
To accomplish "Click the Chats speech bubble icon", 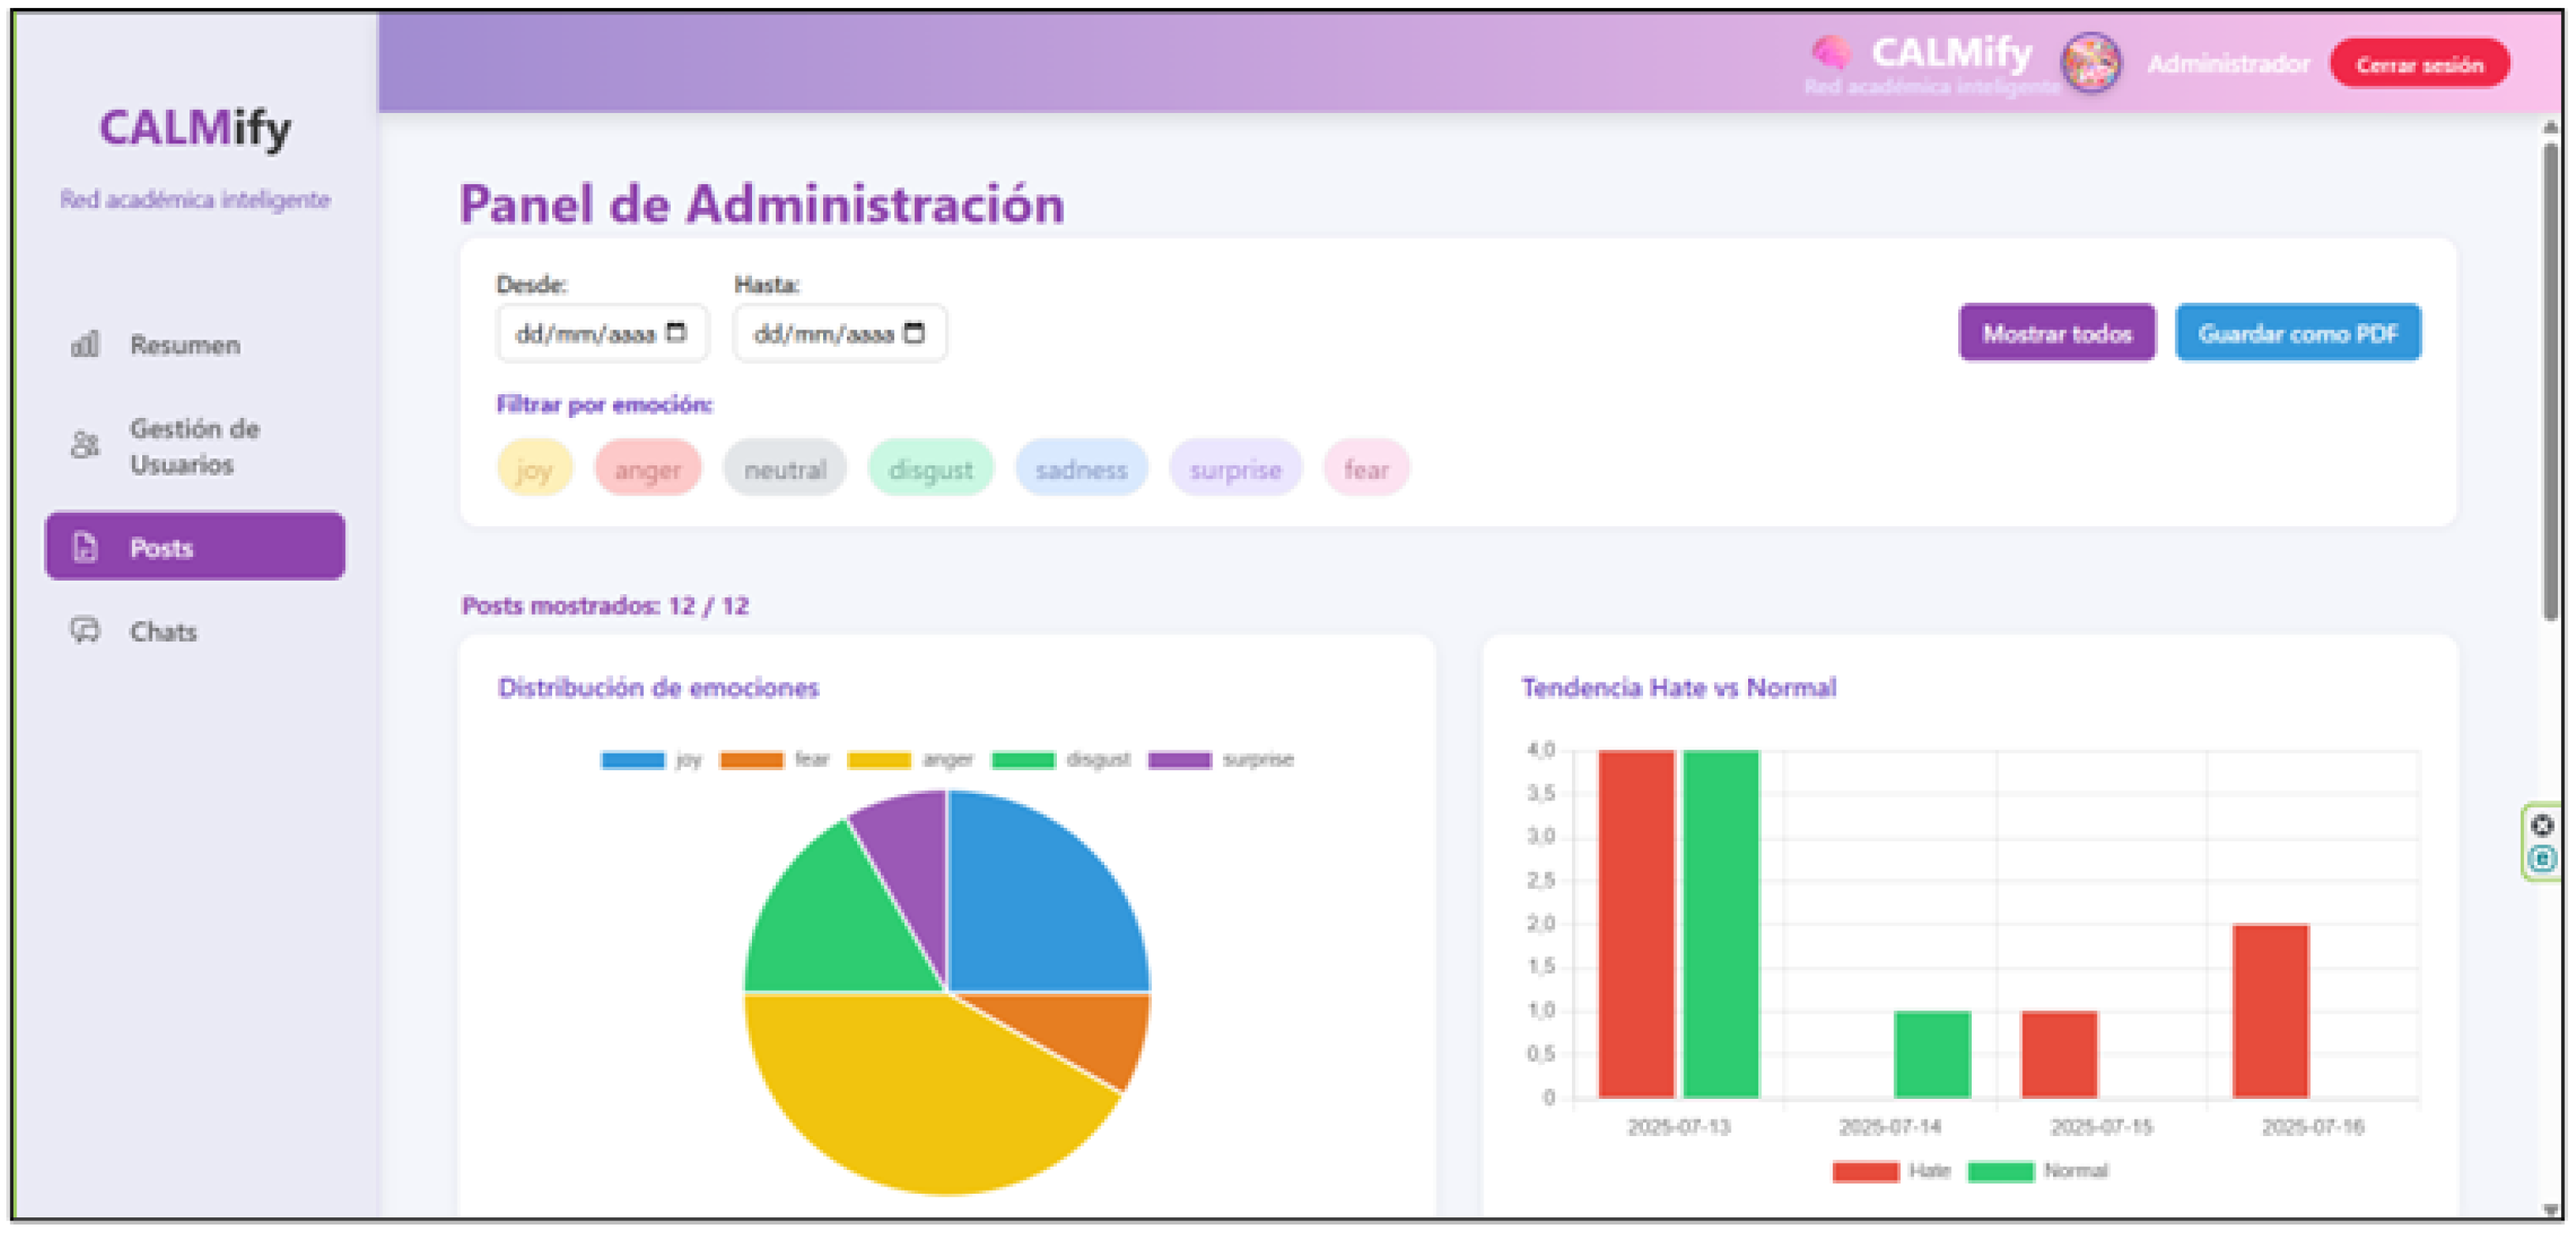I will coord(85,631).
